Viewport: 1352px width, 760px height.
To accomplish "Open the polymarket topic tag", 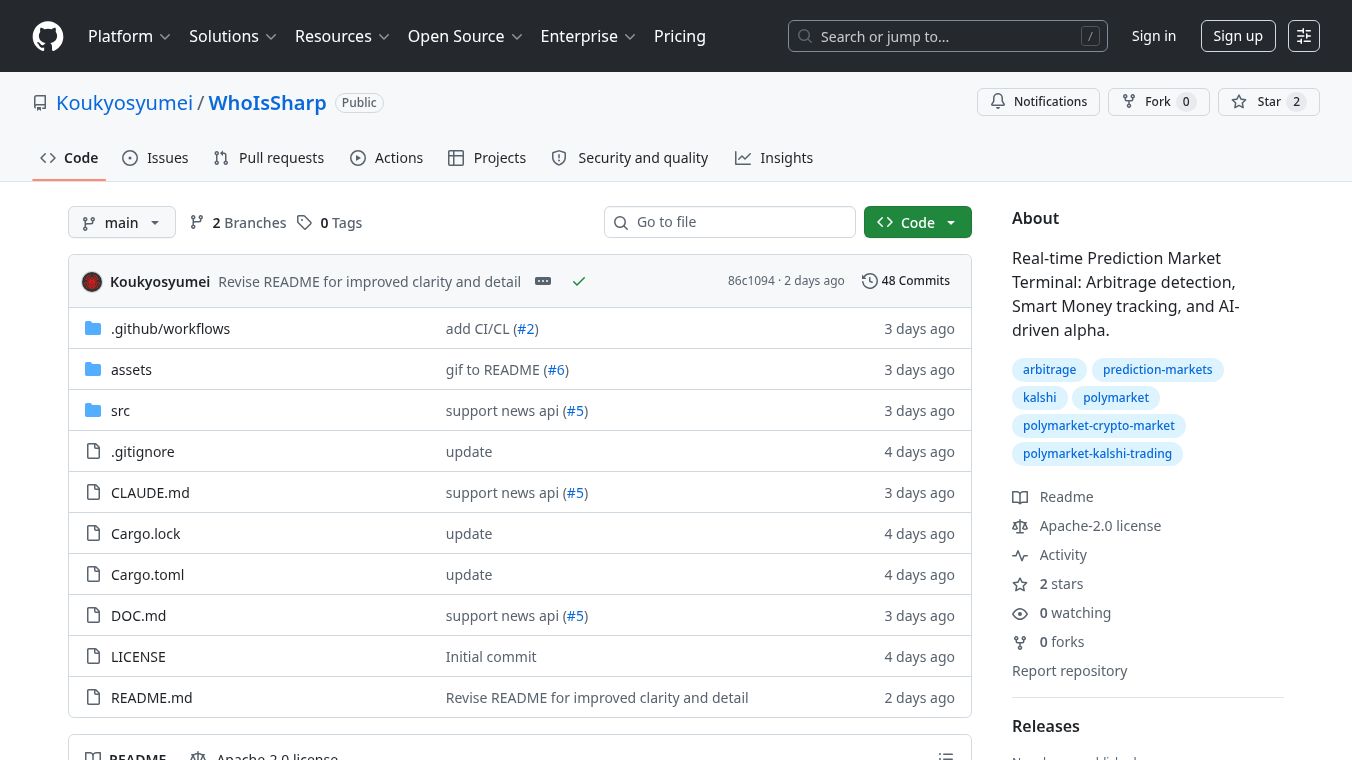I will click(1116, 398).
